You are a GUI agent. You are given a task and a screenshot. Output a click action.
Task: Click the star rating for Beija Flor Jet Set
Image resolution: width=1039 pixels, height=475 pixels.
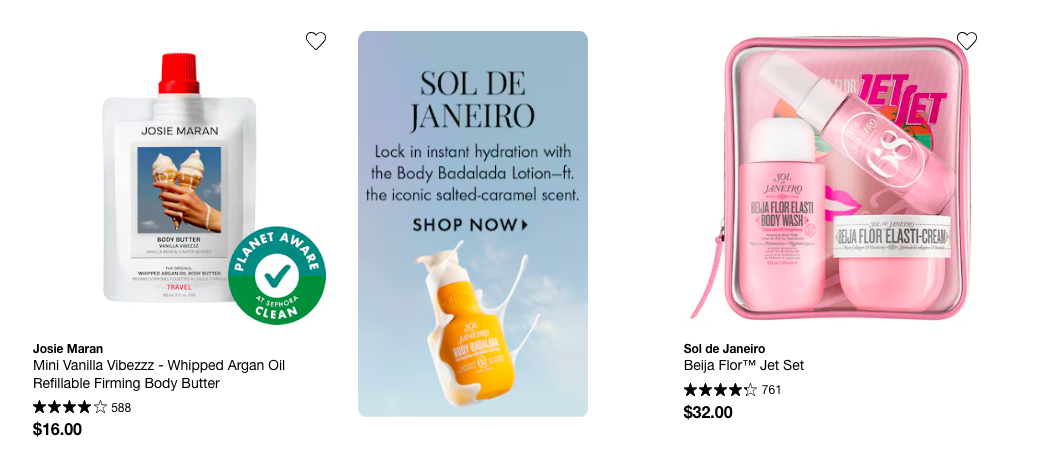[720, 390]
